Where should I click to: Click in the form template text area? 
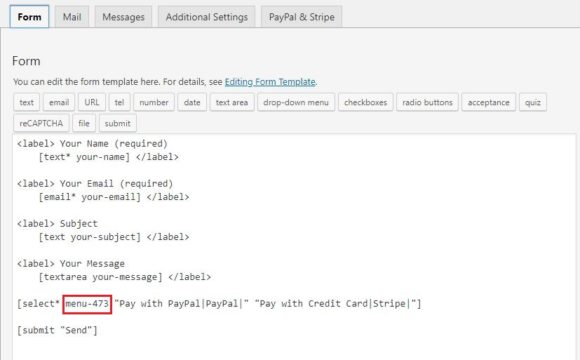[x=294, y=247]
